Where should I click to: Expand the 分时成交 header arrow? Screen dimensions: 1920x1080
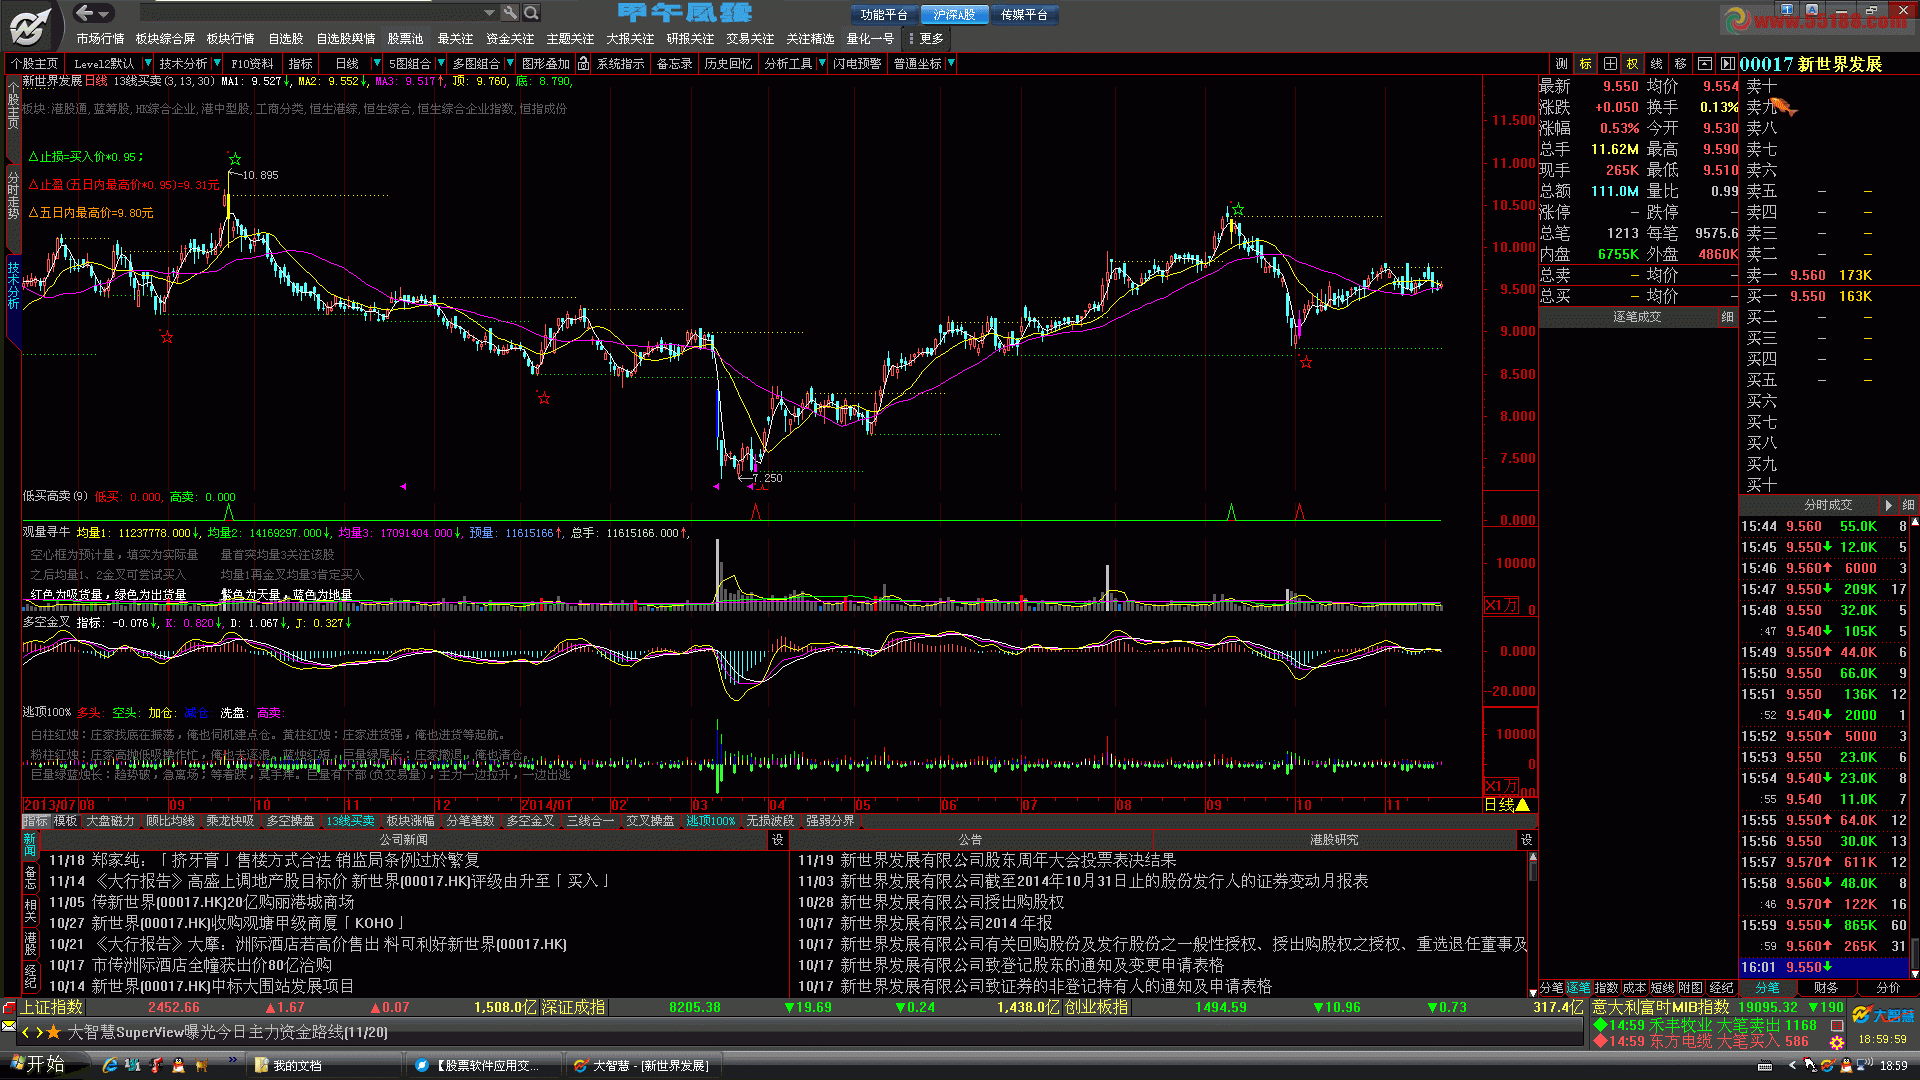pos(1888,505)
